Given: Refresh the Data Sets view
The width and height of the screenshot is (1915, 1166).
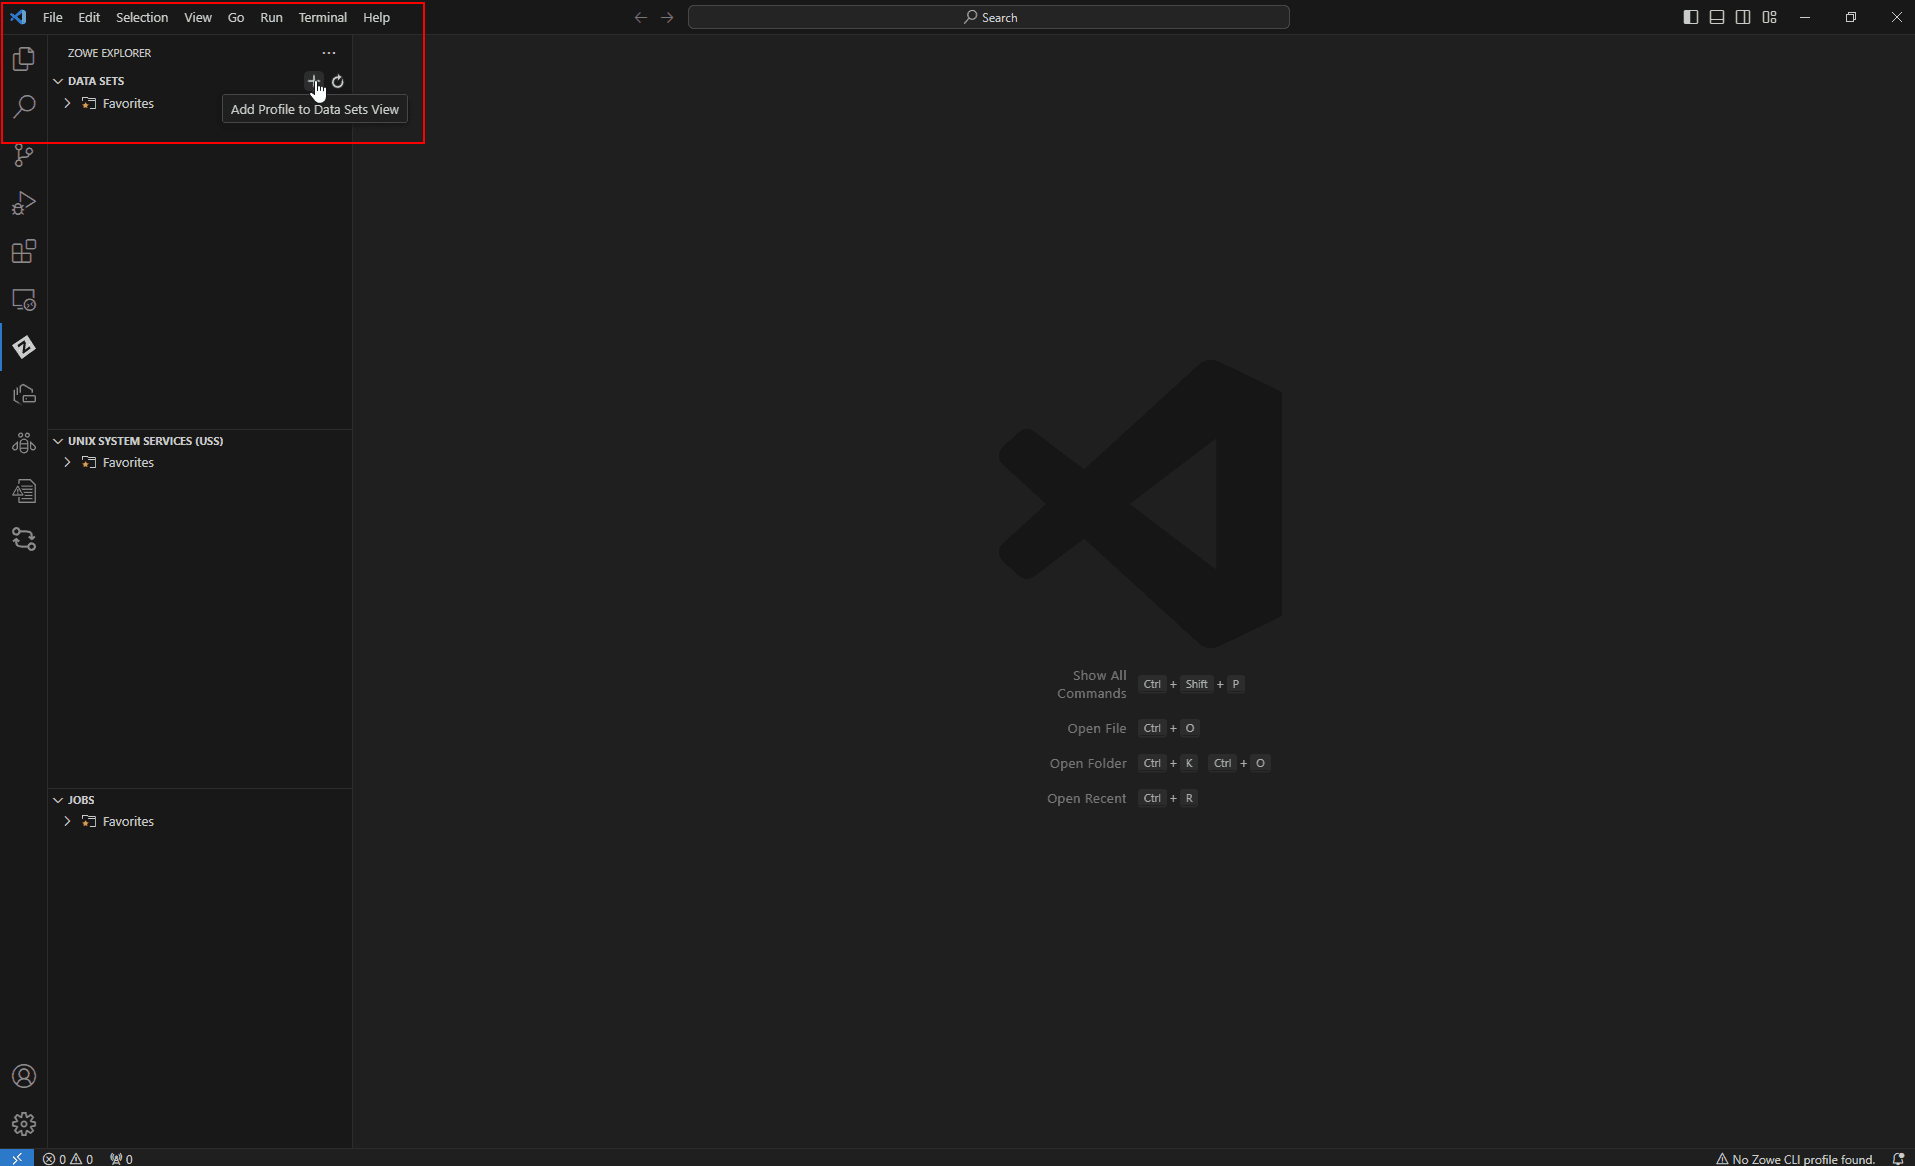Looking at the screenshot, I should [338, 81].
